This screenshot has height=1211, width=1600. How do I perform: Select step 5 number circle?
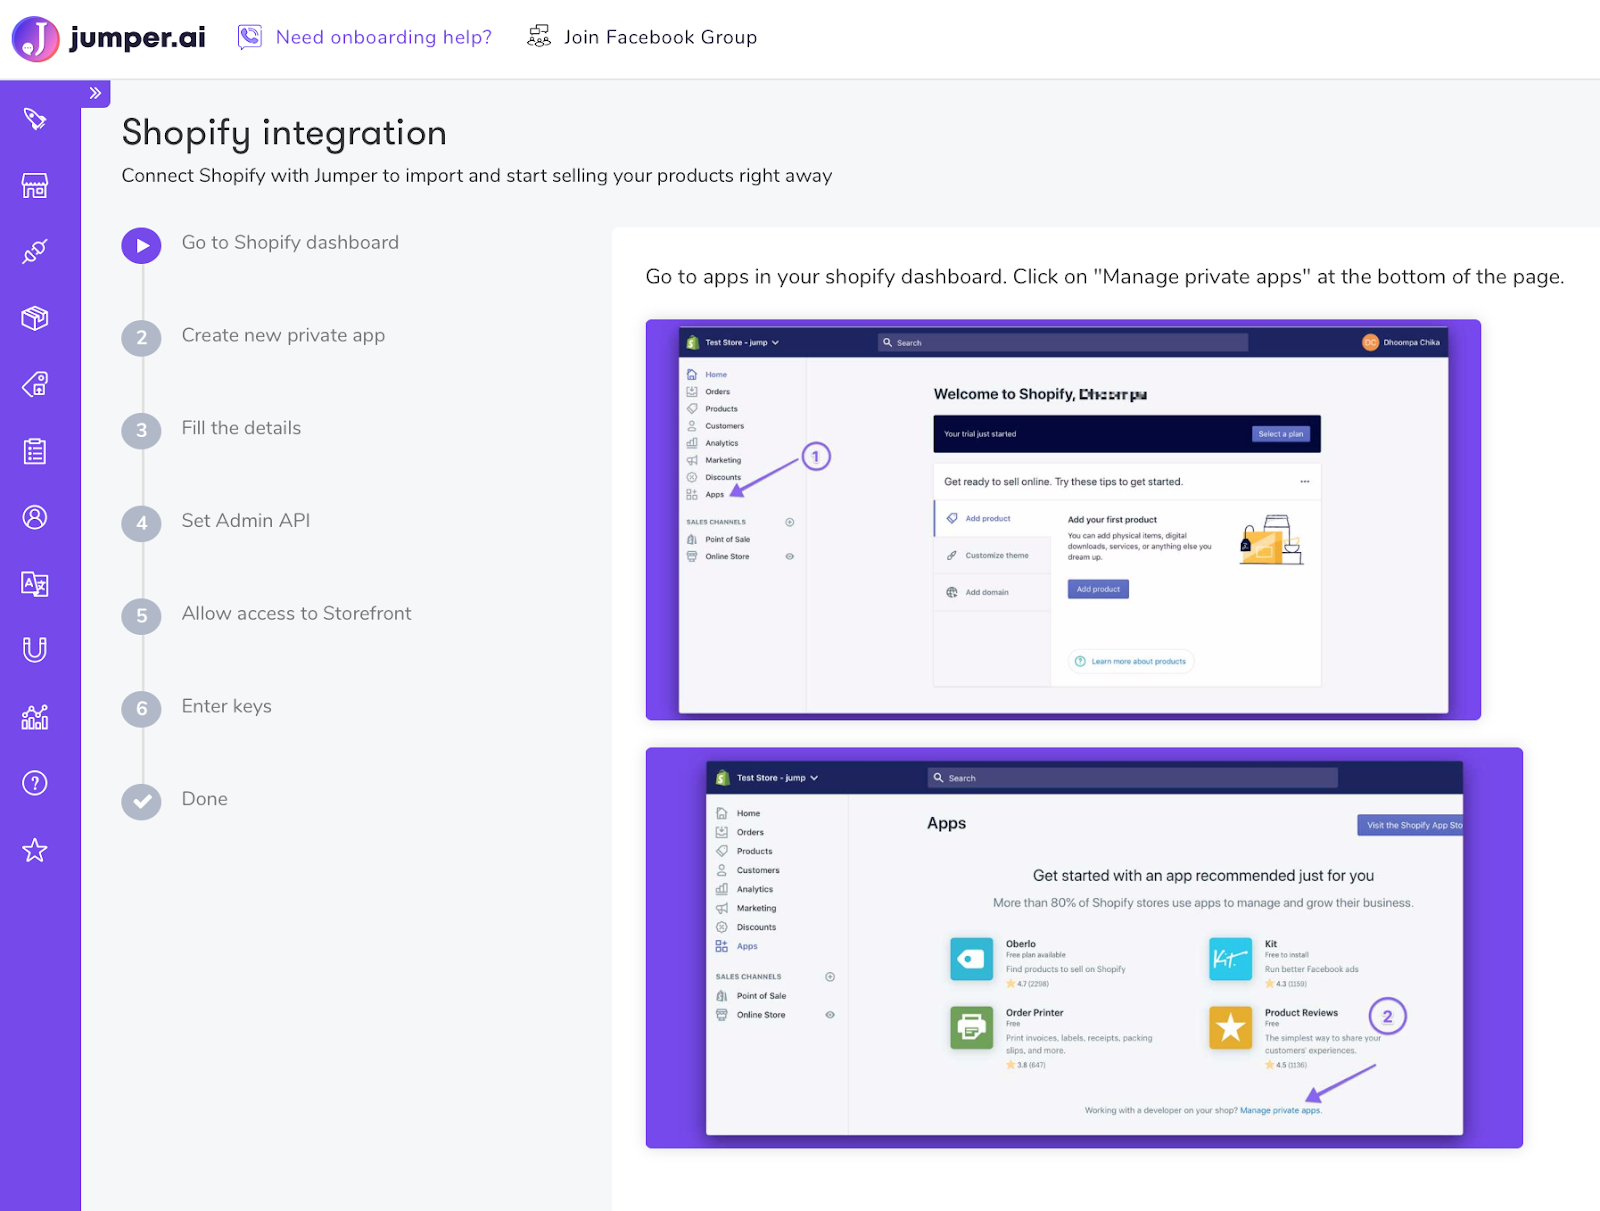click(142, 616)
